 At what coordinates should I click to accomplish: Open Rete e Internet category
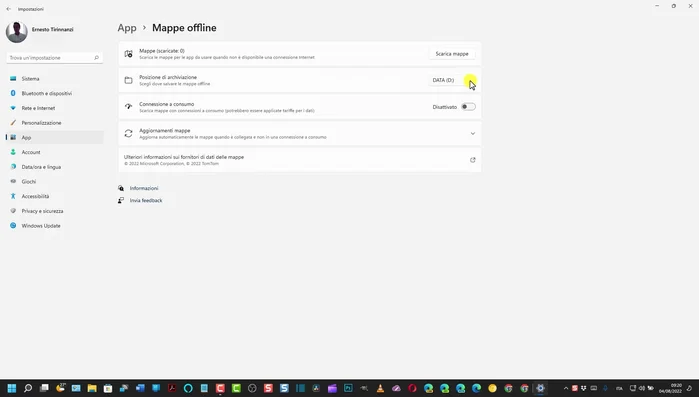tap(55, 108)
